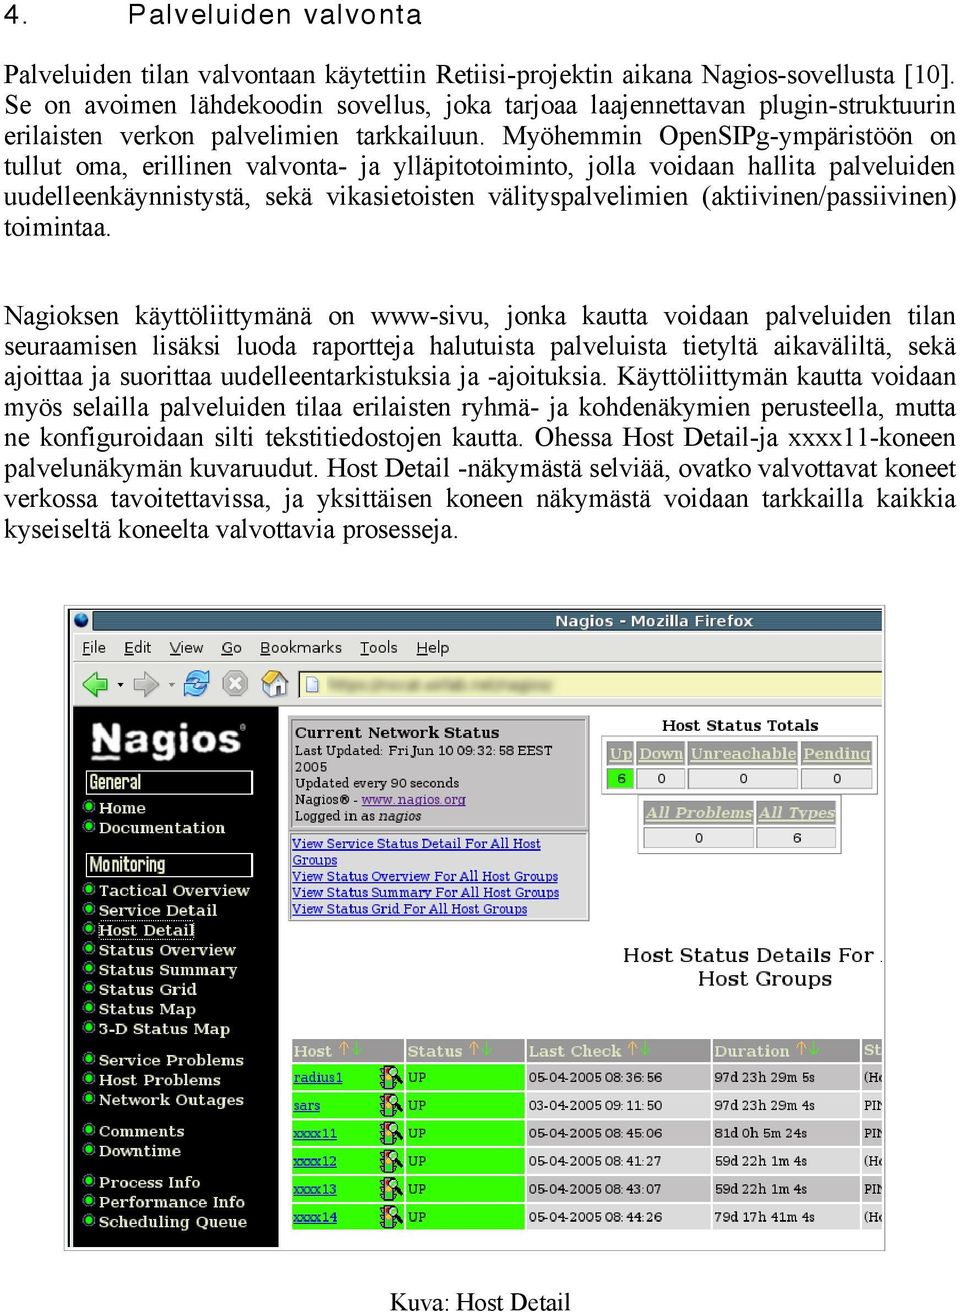Open Service Problems in the sidebar

click(171, 1060)
